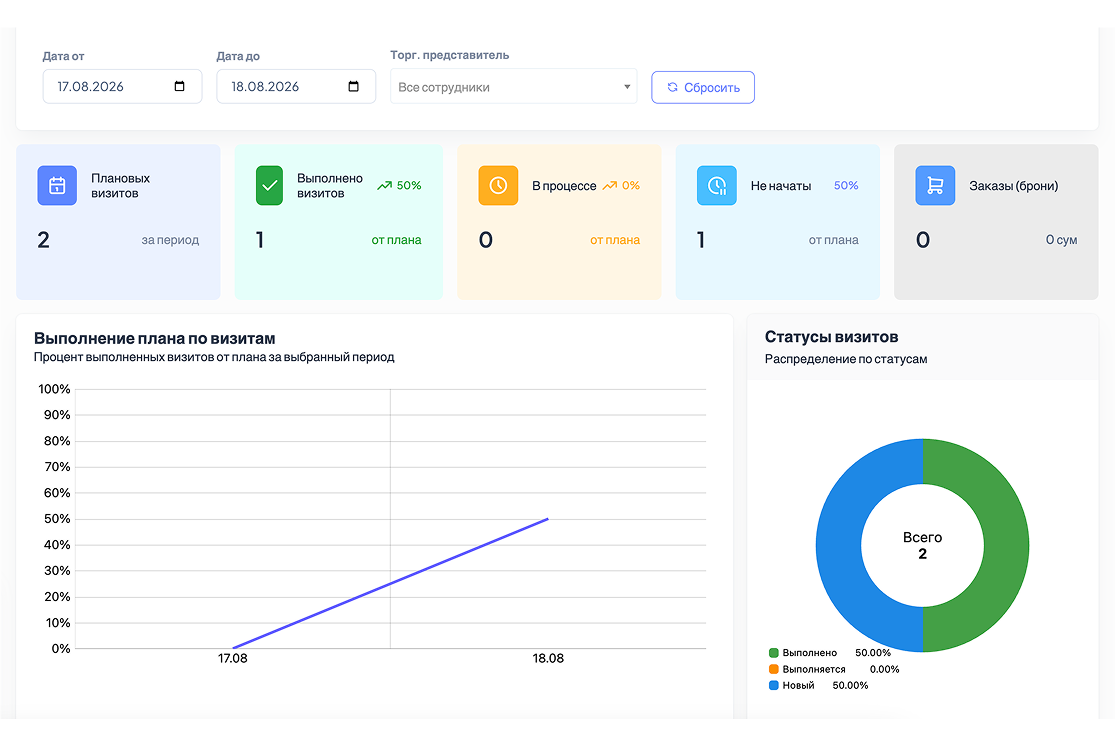This screenshot has height=745, width=1115.
Task: Click the orange clock В процессе icon
Action: coord(498,186)
